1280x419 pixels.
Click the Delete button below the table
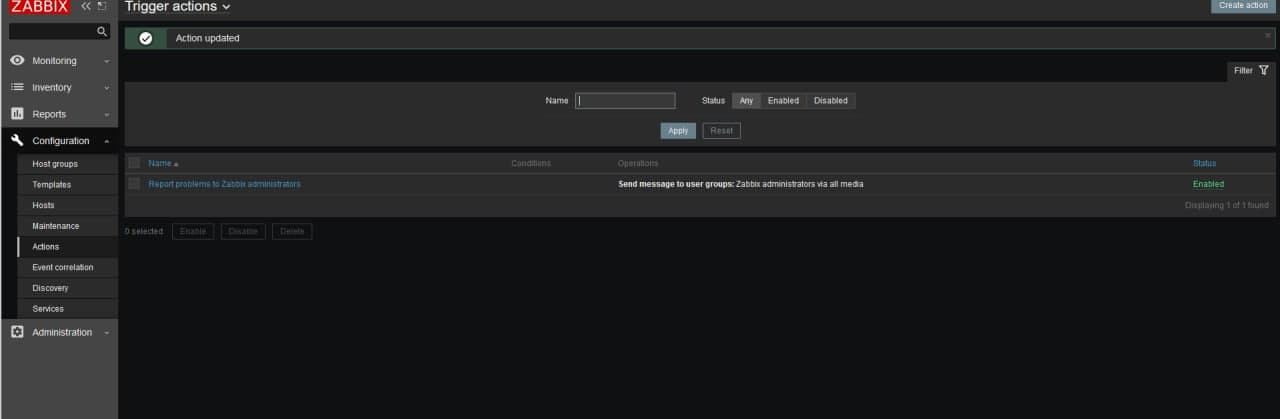tap(292, 231)
